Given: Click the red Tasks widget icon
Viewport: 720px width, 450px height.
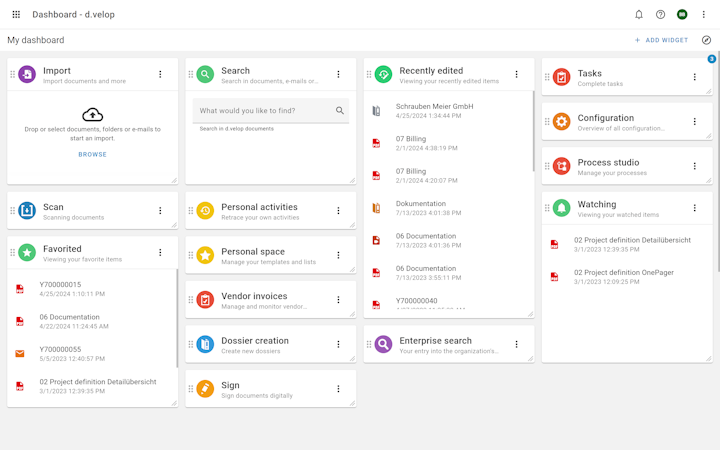Looking at the screenshot, I should click(562, 77).
